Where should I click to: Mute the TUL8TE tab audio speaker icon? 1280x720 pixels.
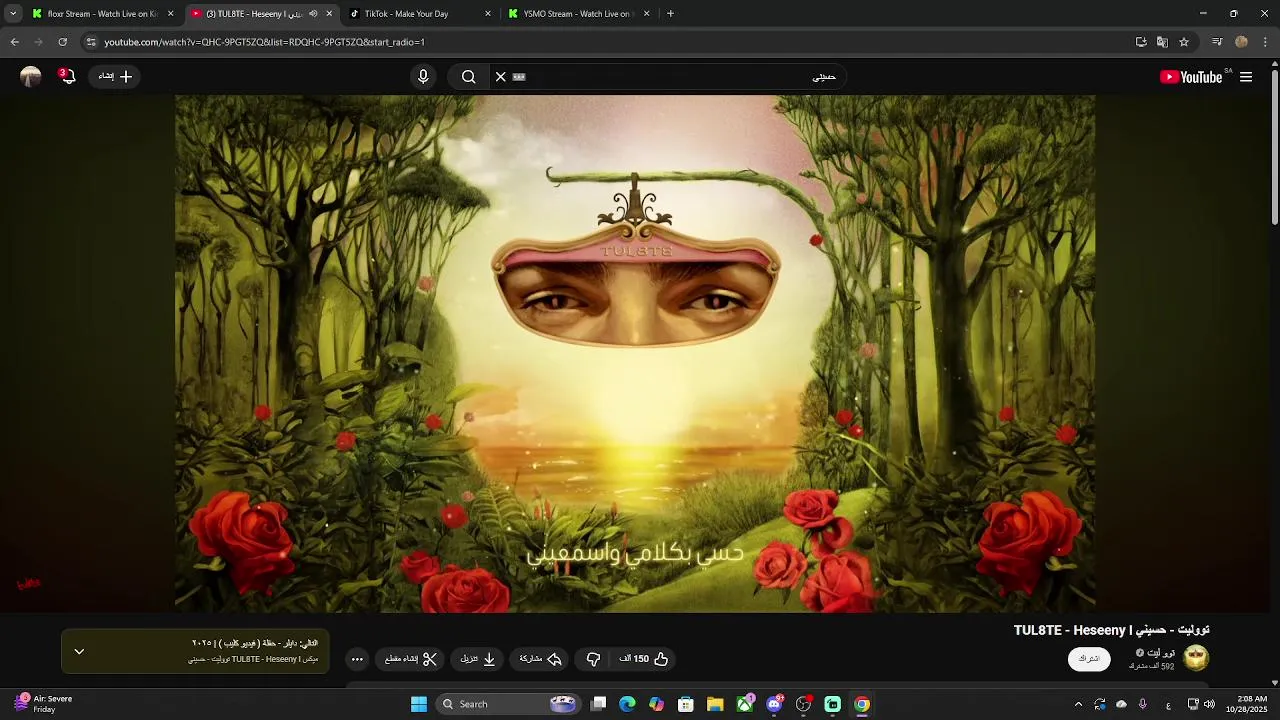(313, 14)
